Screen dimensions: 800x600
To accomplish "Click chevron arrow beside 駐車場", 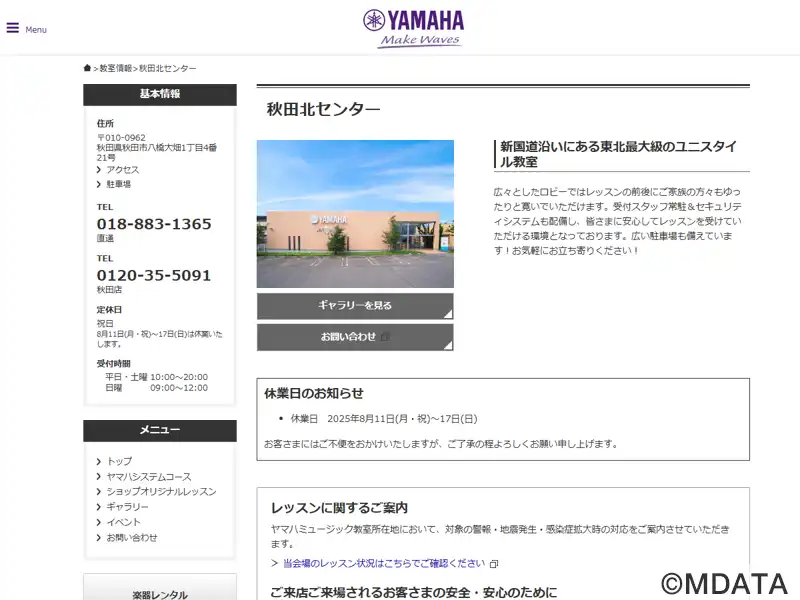I will click(99, 184).
